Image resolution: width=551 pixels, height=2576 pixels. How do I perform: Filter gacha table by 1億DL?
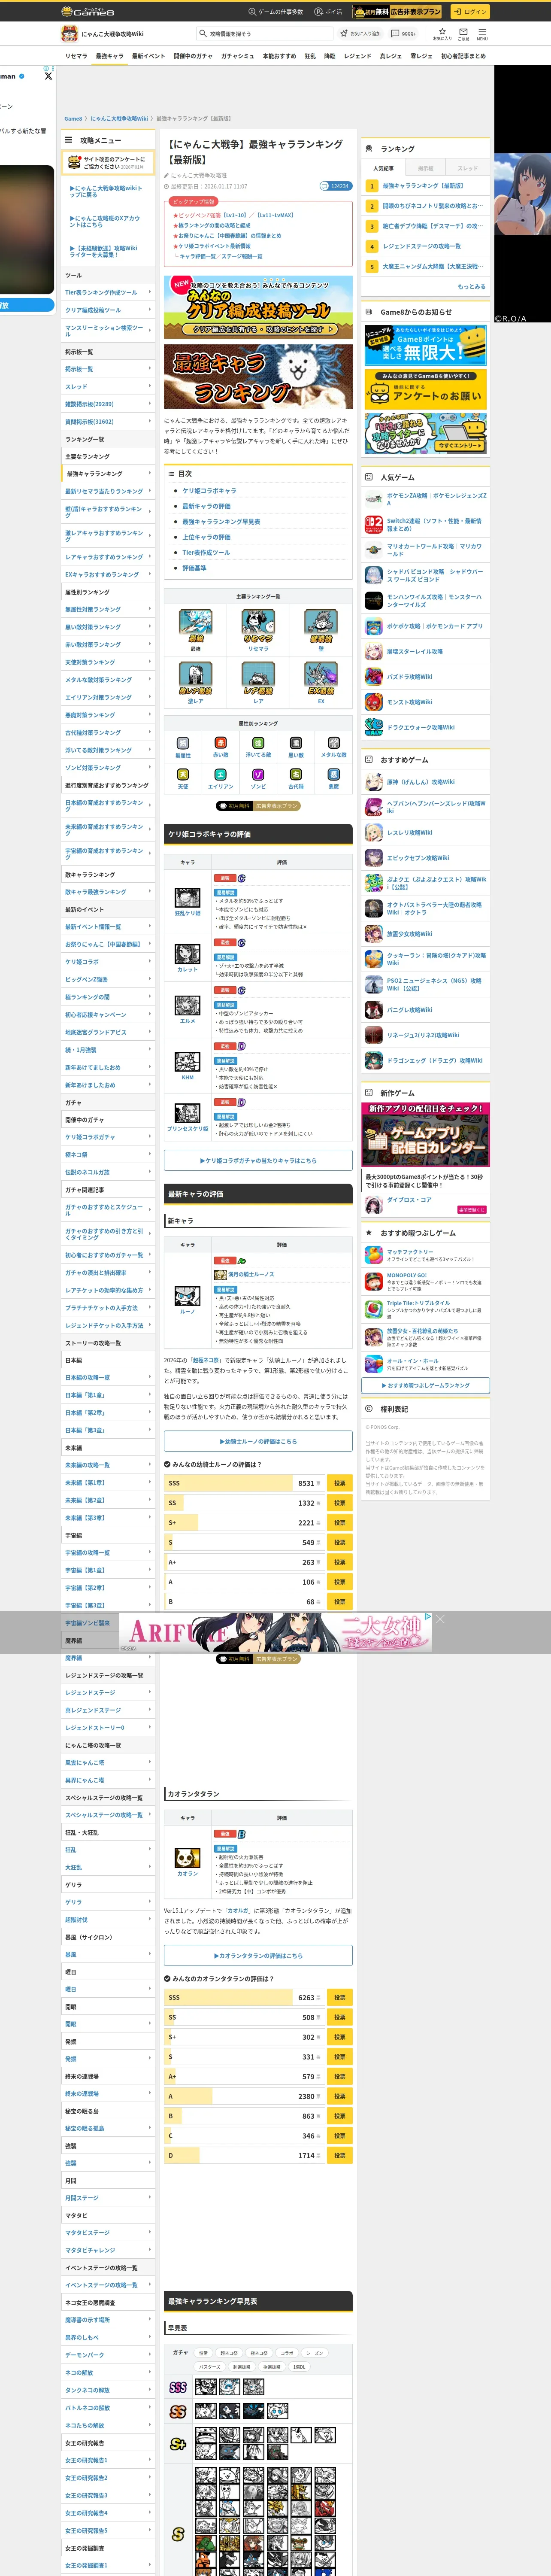tap(299, 2367)
